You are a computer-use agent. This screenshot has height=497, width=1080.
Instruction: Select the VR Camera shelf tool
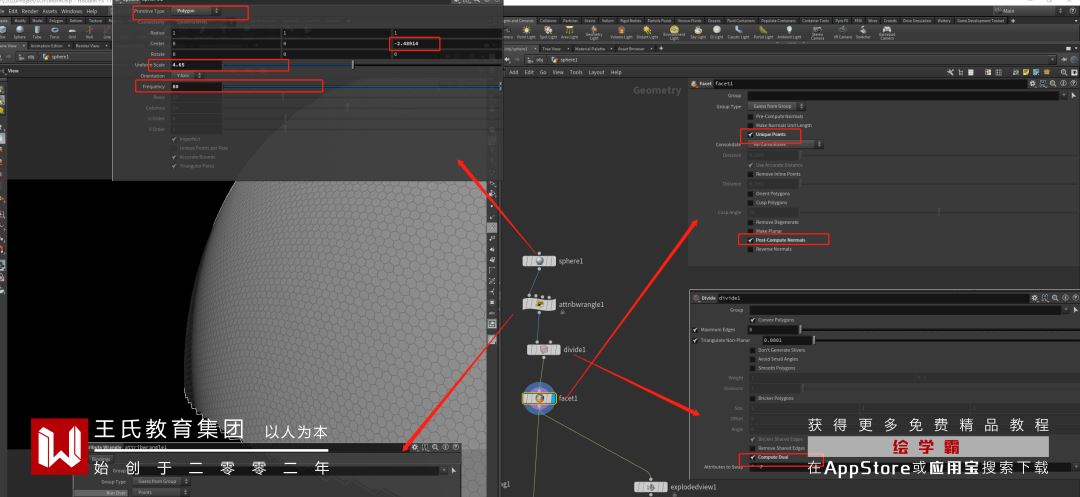tap(842, 32)
